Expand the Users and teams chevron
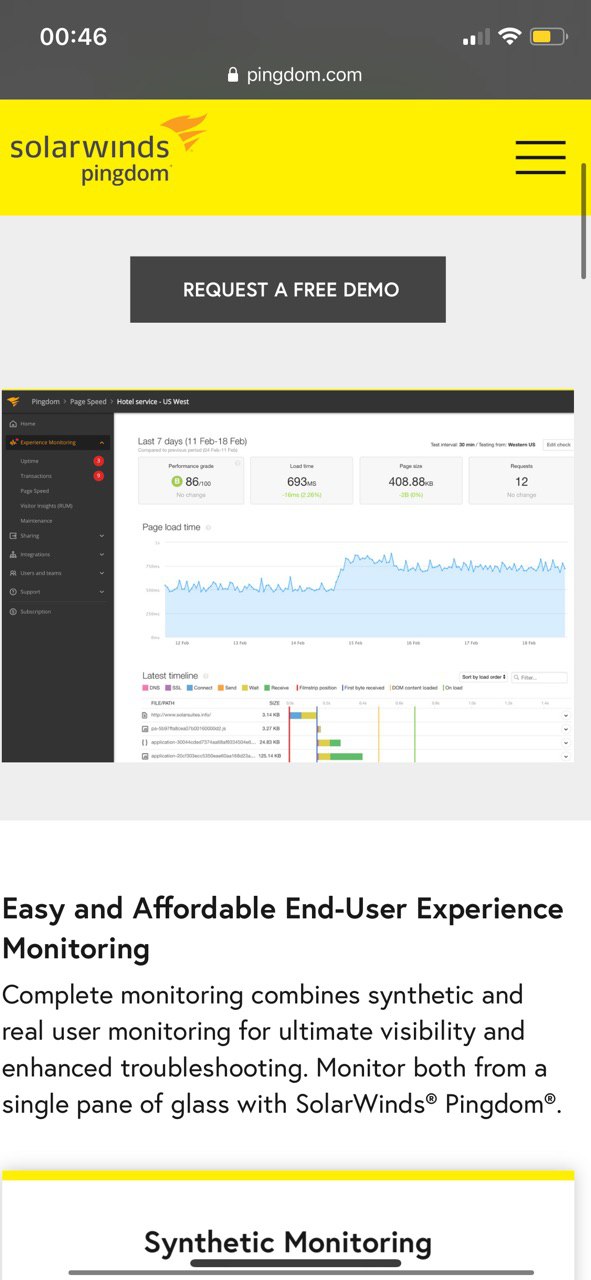 point(102,573)
